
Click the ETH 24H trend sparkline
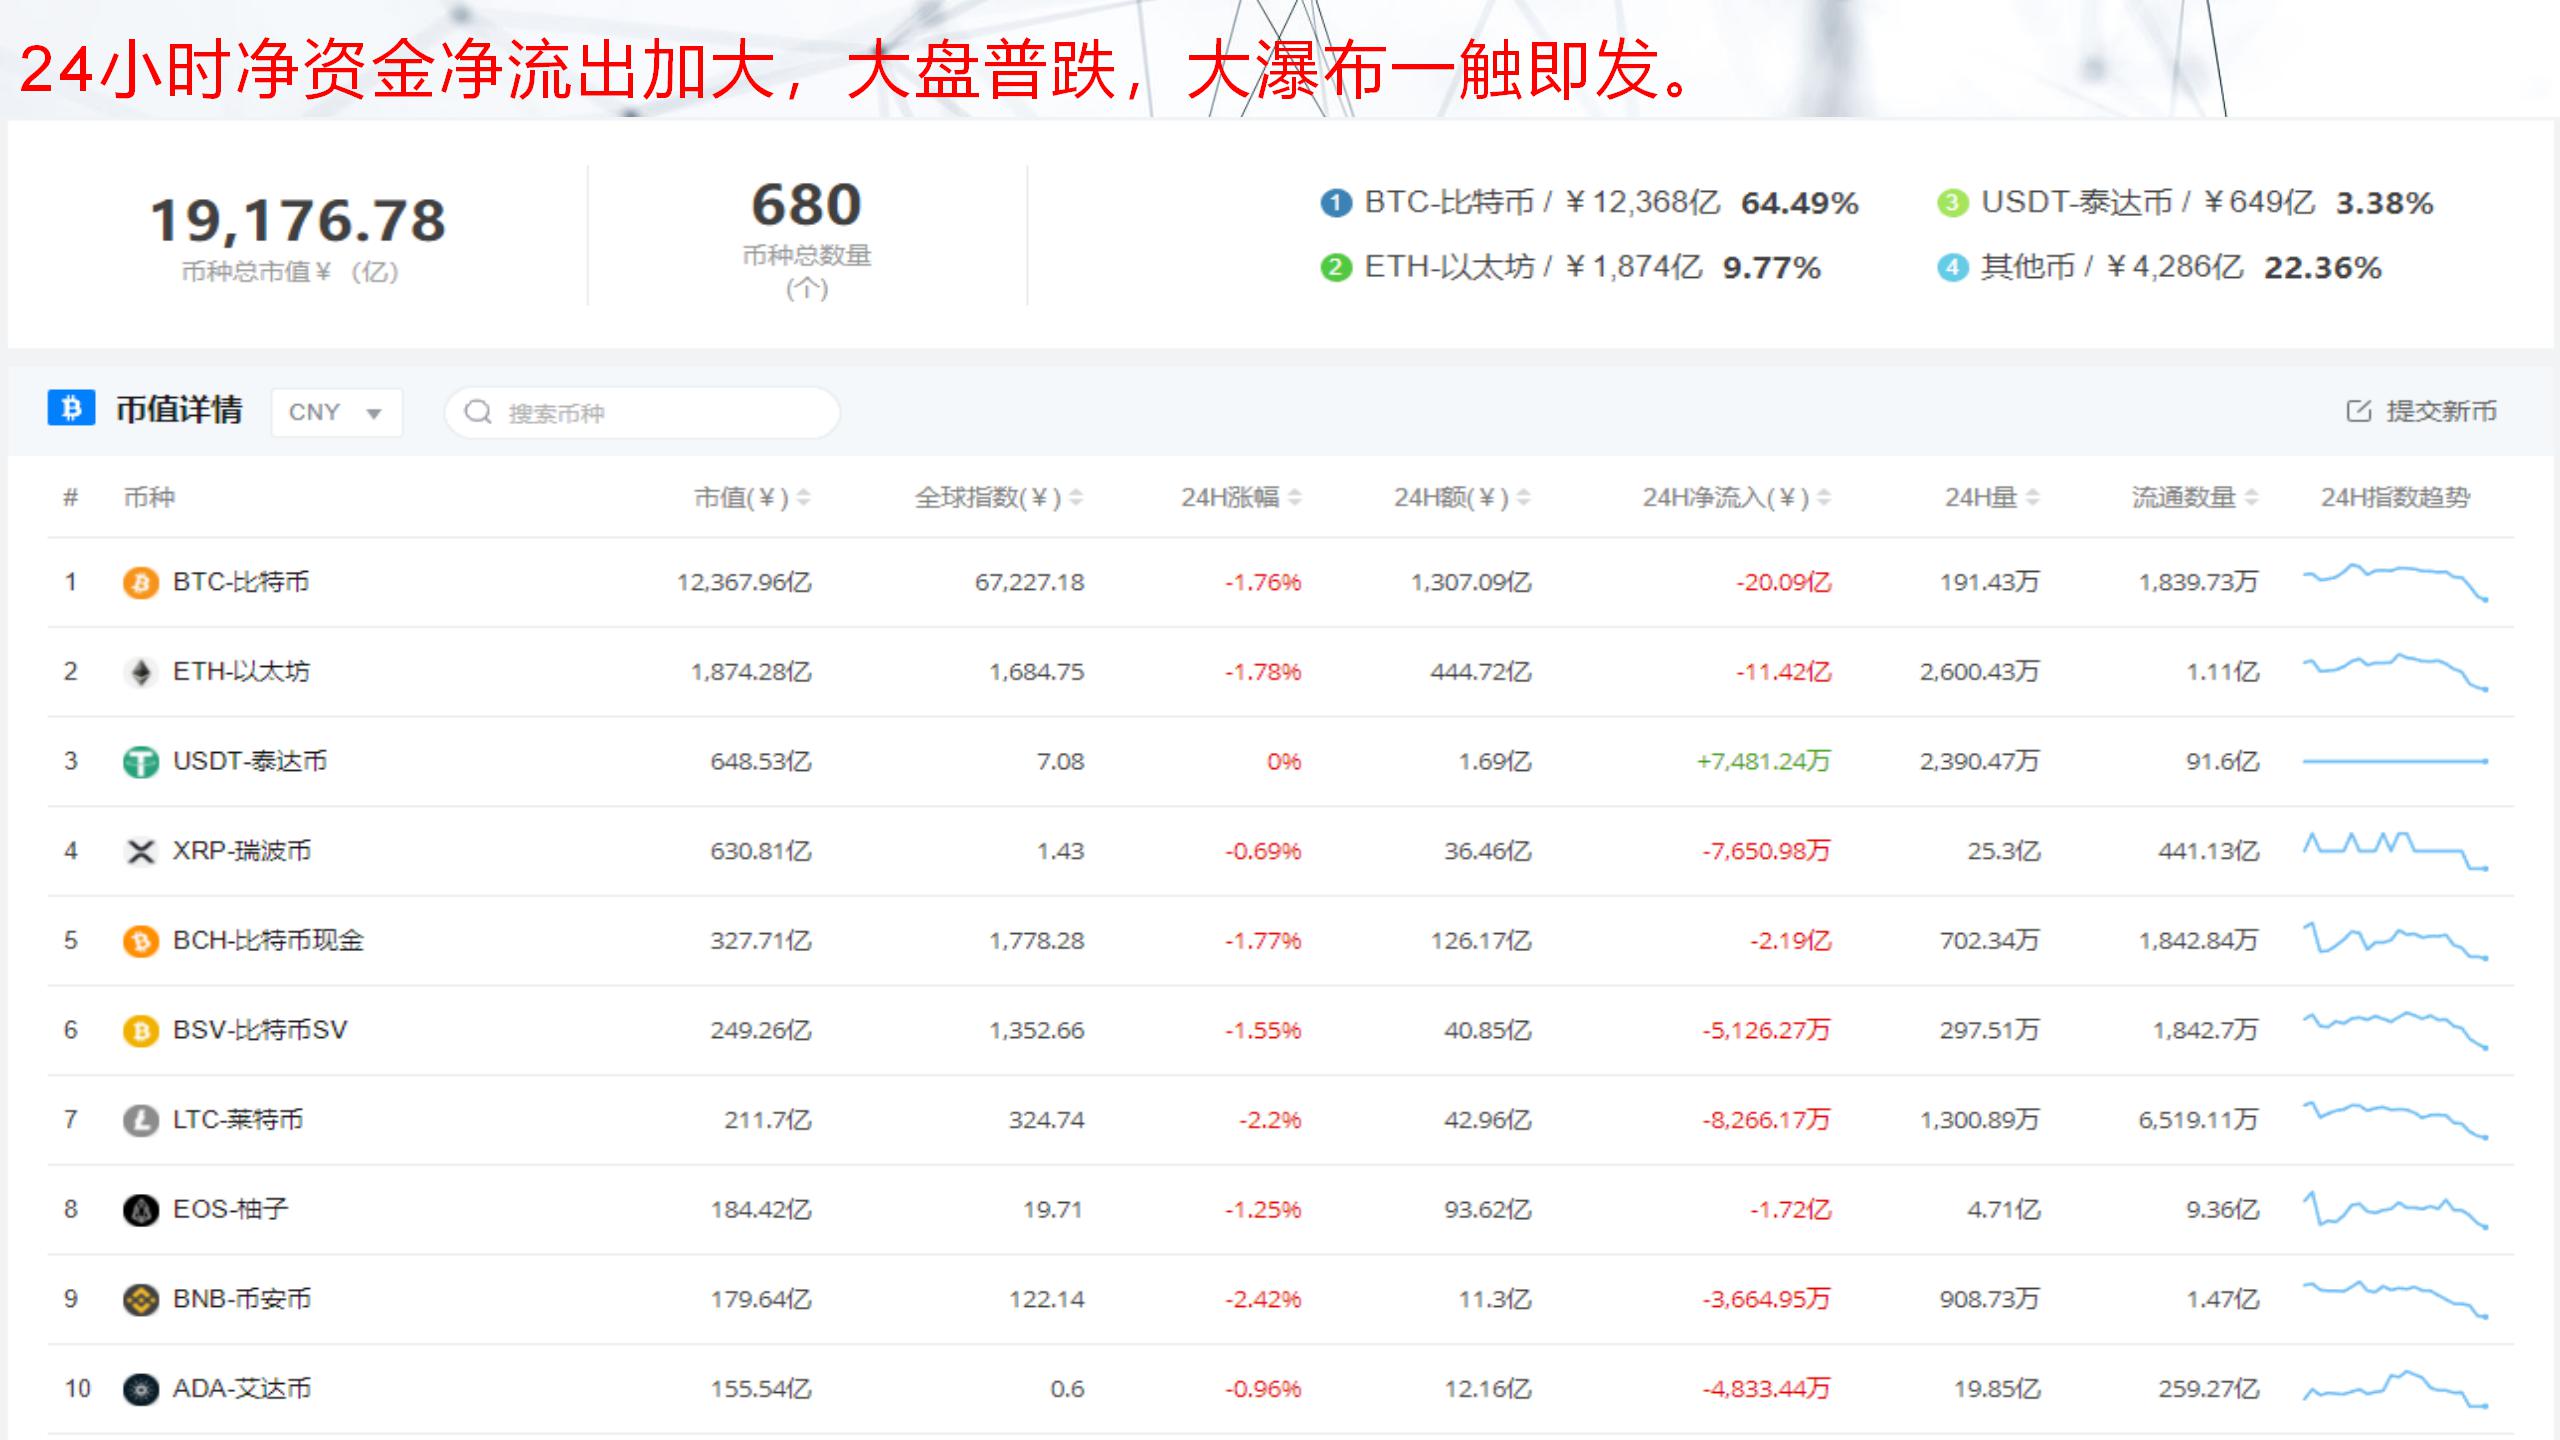pos(2395,672)
